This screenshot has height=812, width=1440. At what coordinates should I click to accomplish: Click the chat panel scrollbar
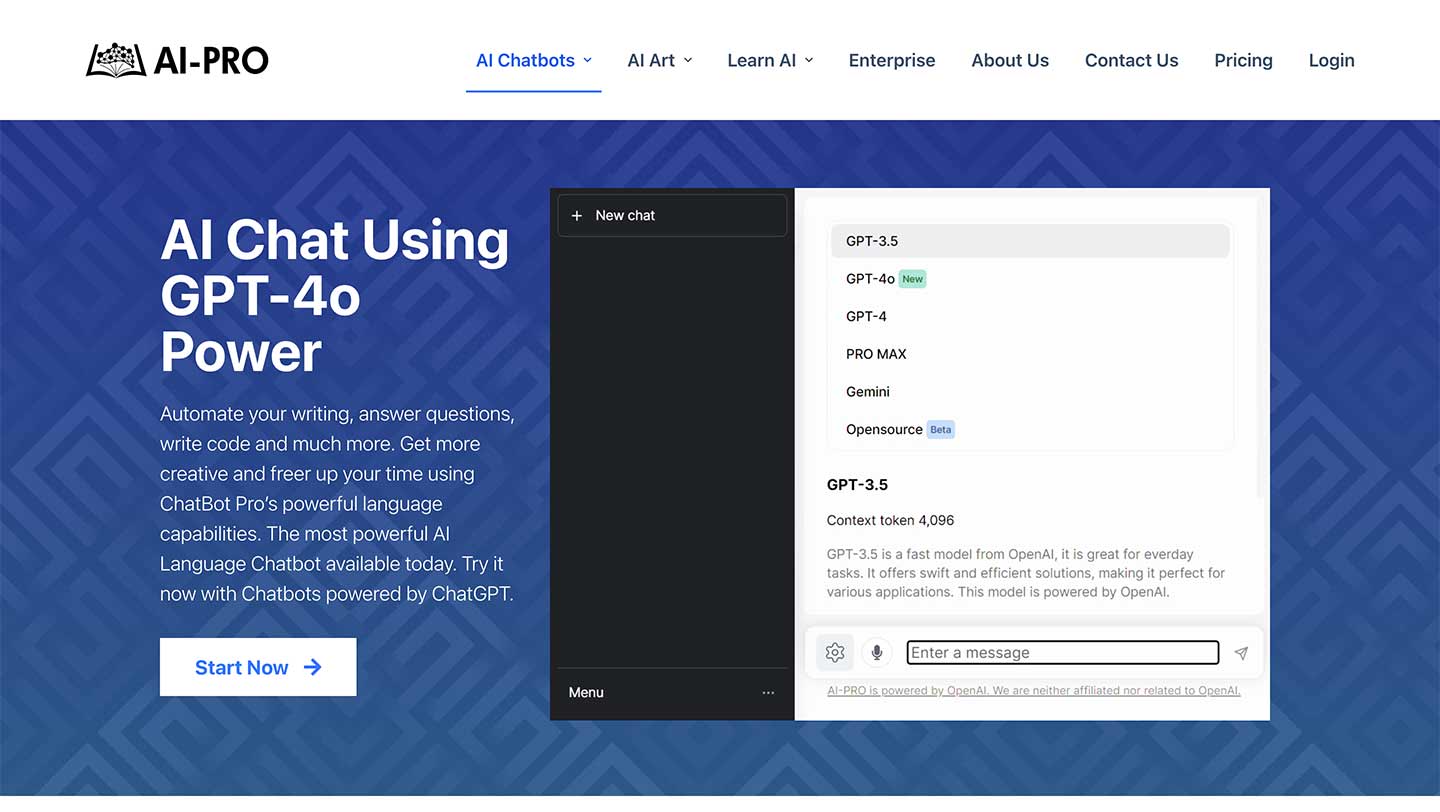click(1259, 347)
